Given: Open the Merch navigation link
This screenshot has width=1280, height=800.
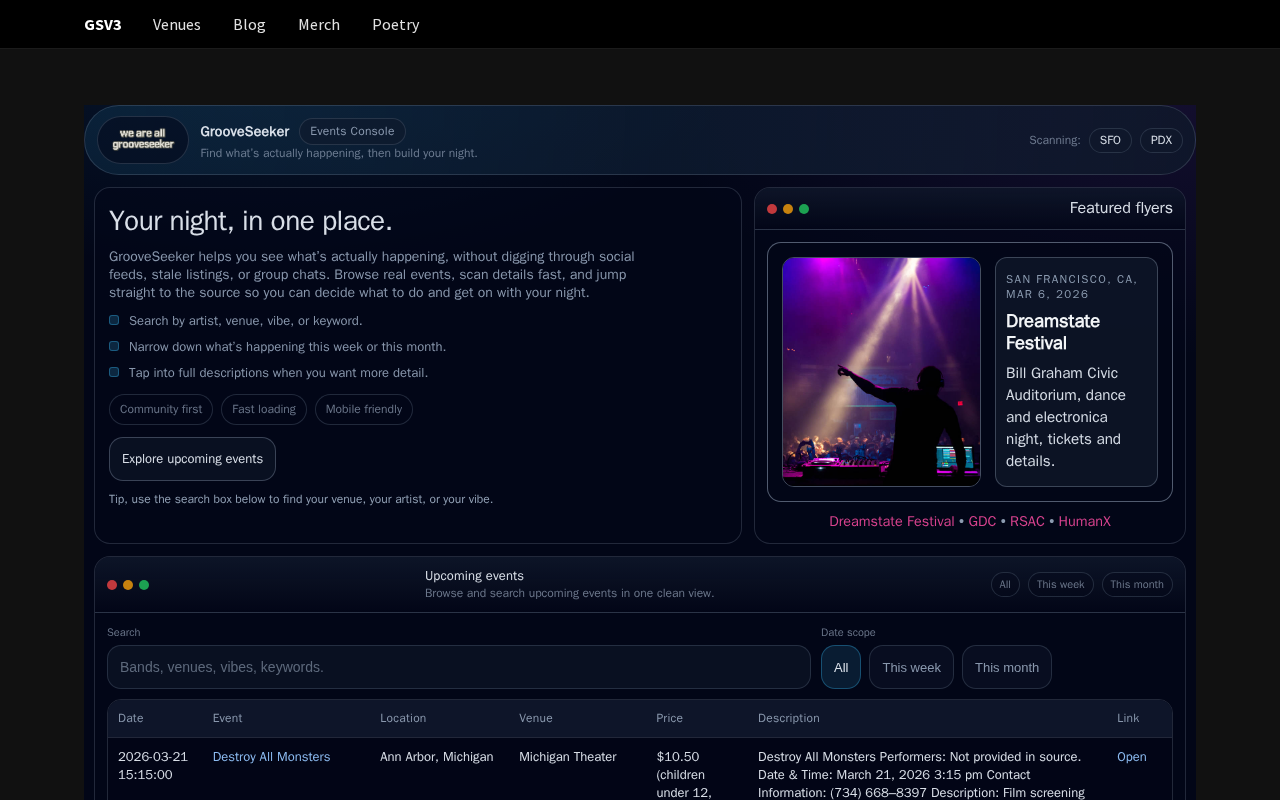Looking at the screenshot, I should click(319, 24).
